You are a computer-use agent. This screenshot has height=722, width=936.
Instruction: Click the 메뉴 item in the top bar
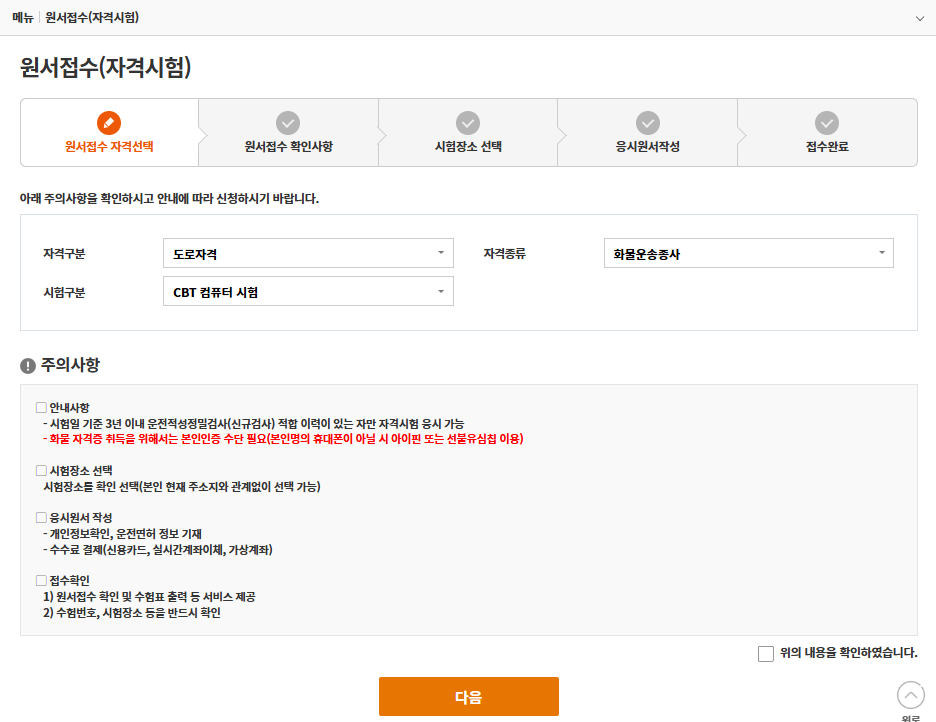[x=23, y=18]
